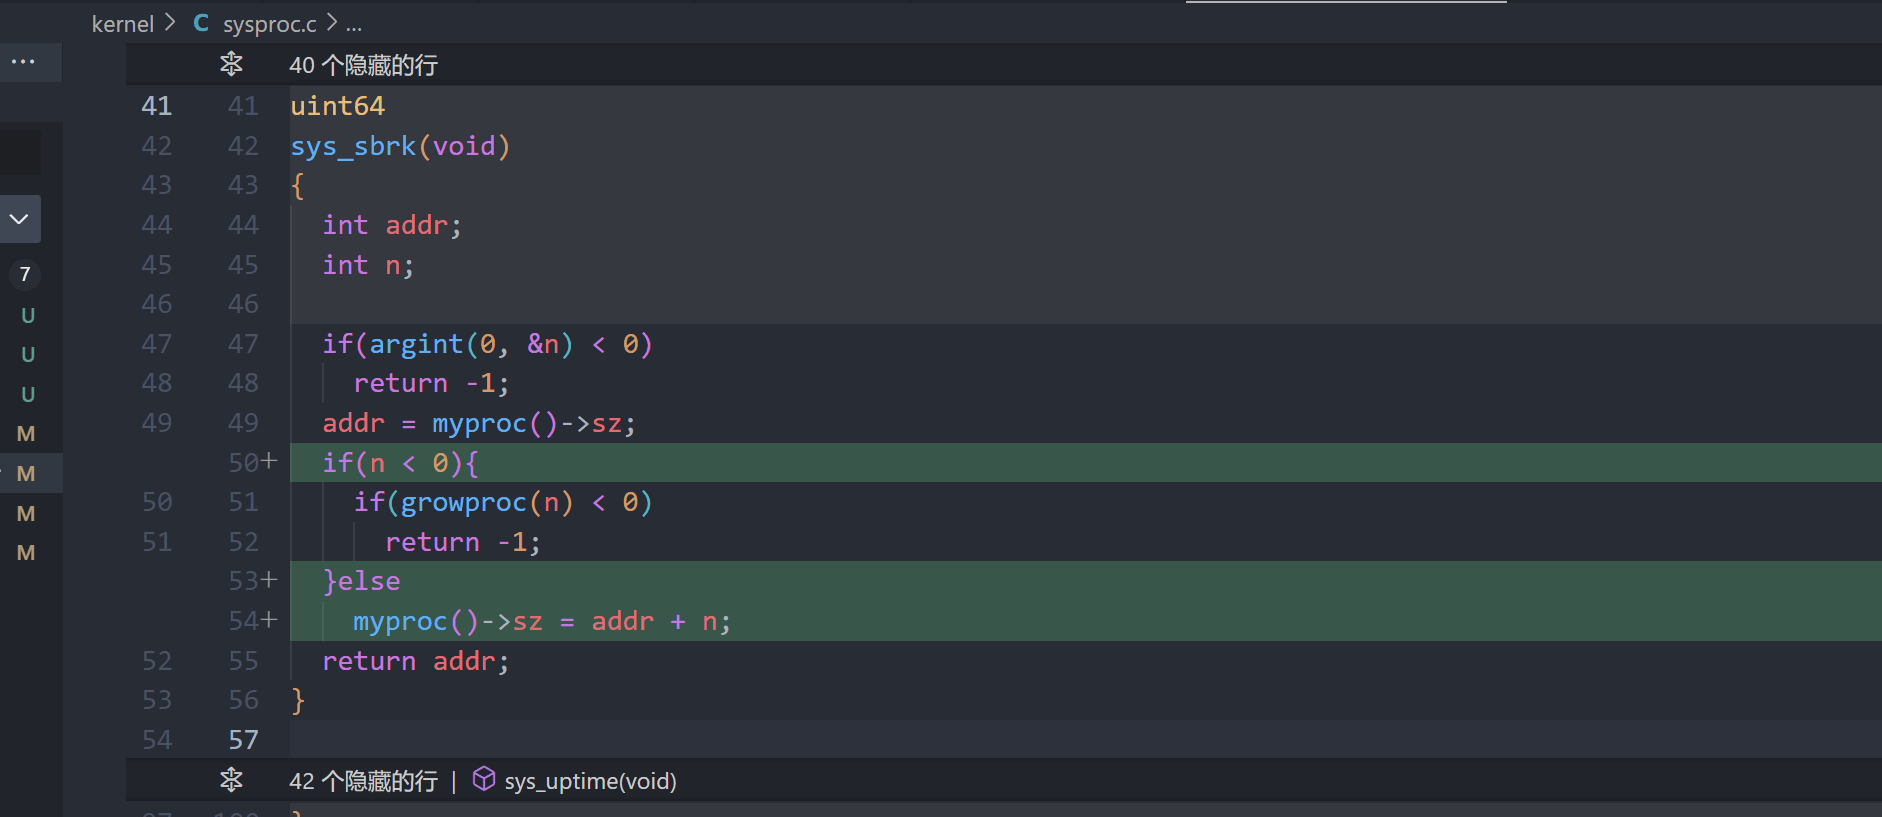
Task: Click the 'argint' call in code
Action: click(x=416, y=344)
